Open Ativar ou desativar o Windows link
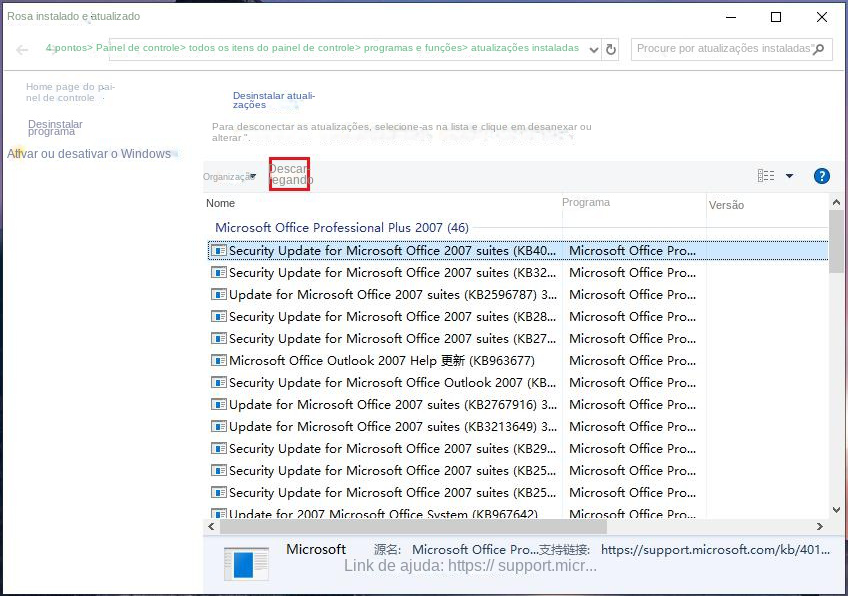Screen dimensions: 848x596 pos(89,154)
